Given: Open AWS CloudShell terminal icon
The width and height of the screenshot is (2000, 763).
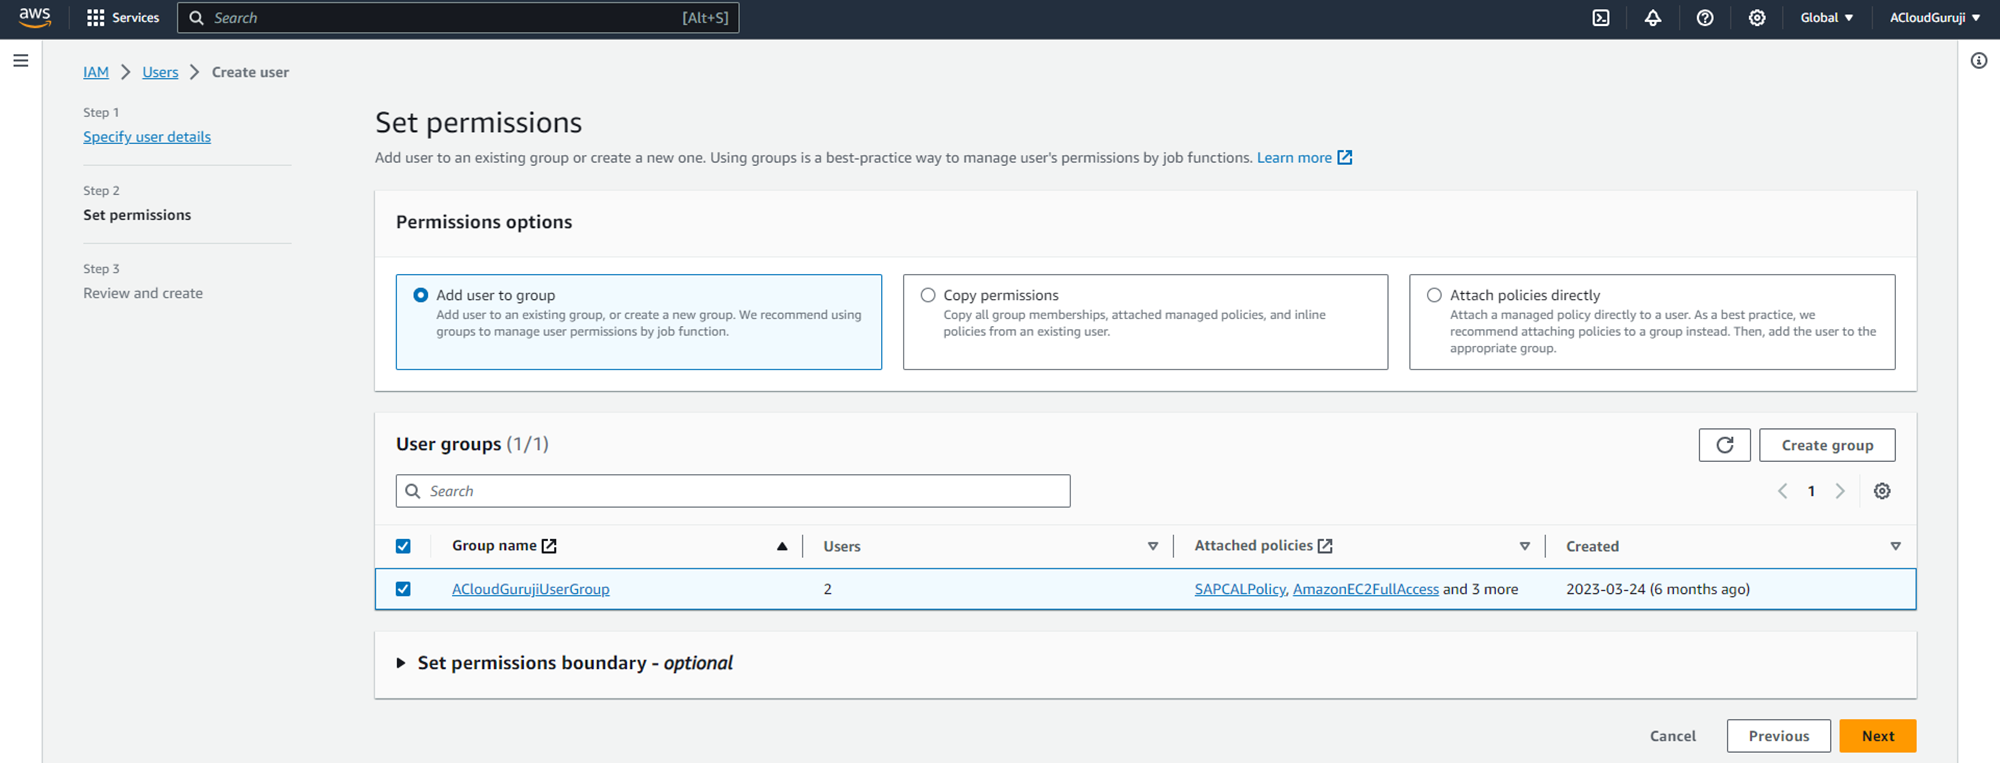Looking at the screenshot, I should (x=1601, y=18).
